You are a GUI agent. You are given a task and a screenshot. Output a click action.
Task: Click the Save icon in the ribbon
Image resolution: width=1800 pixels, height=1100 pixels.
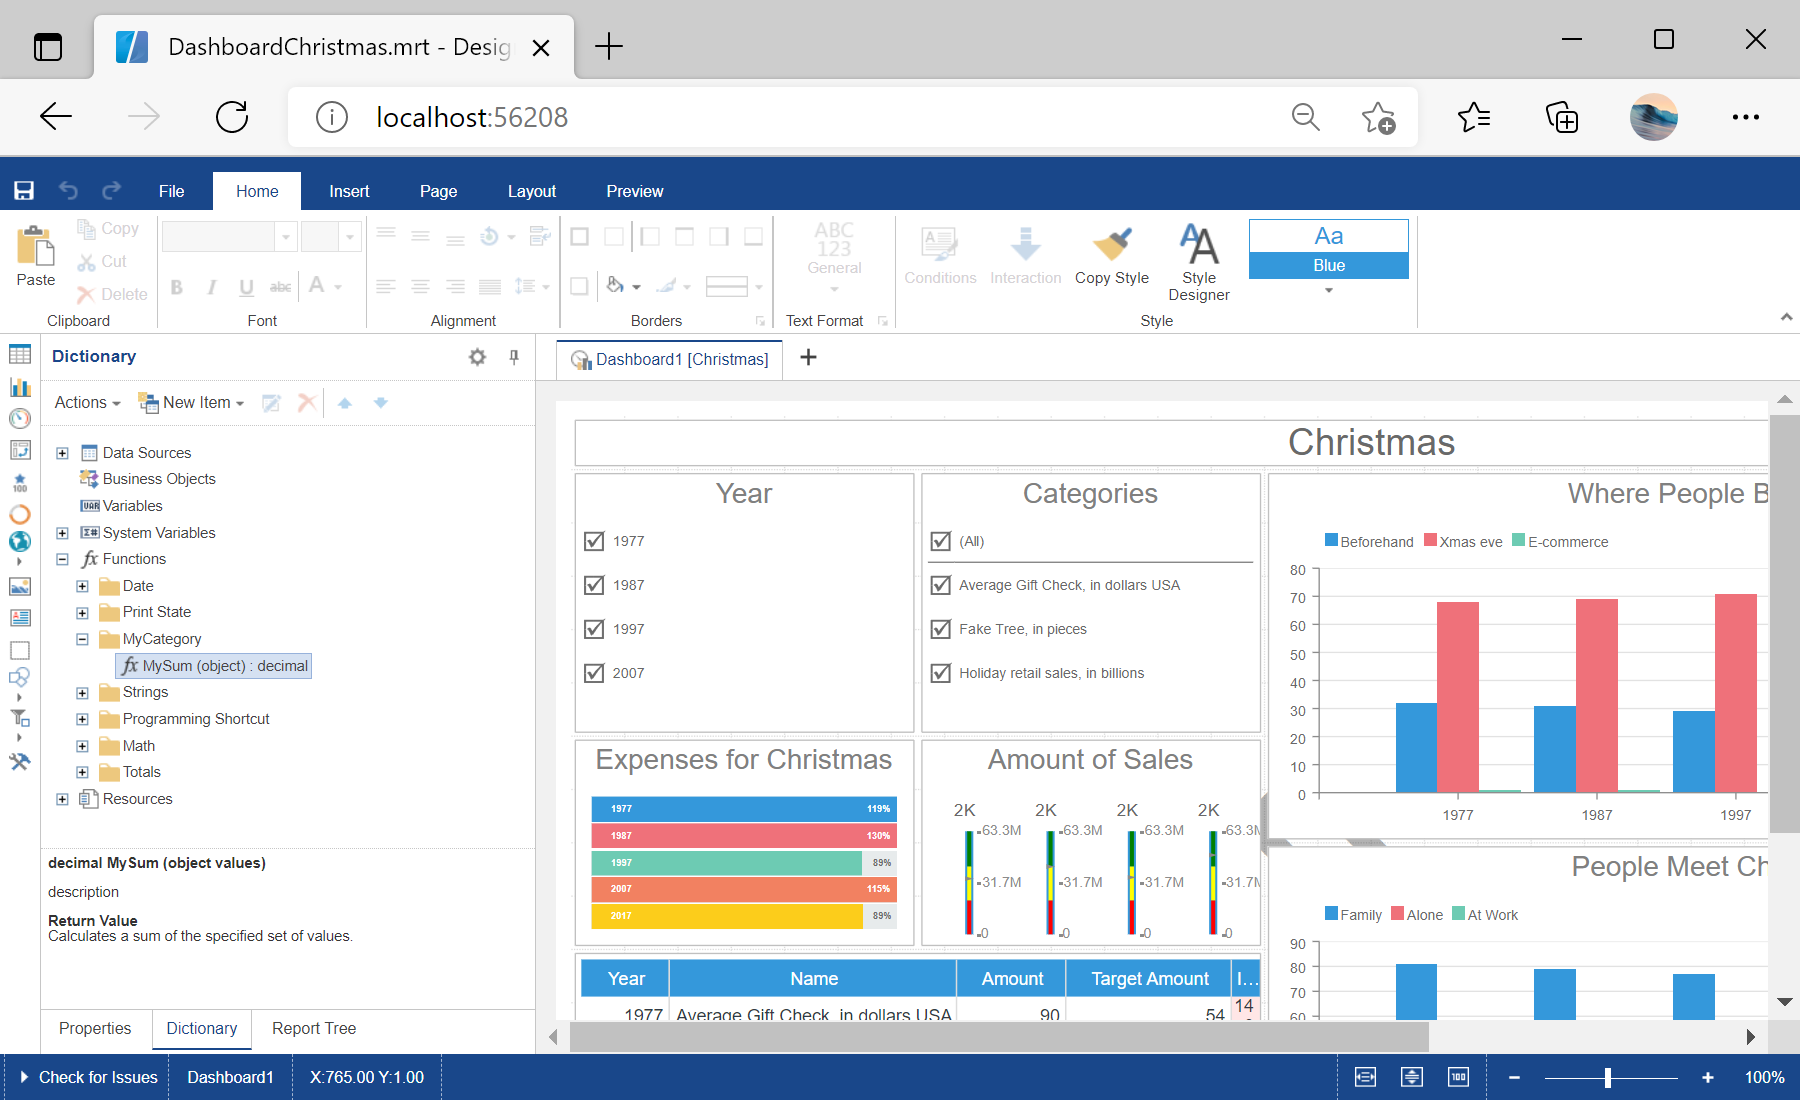tap(24, 191)
